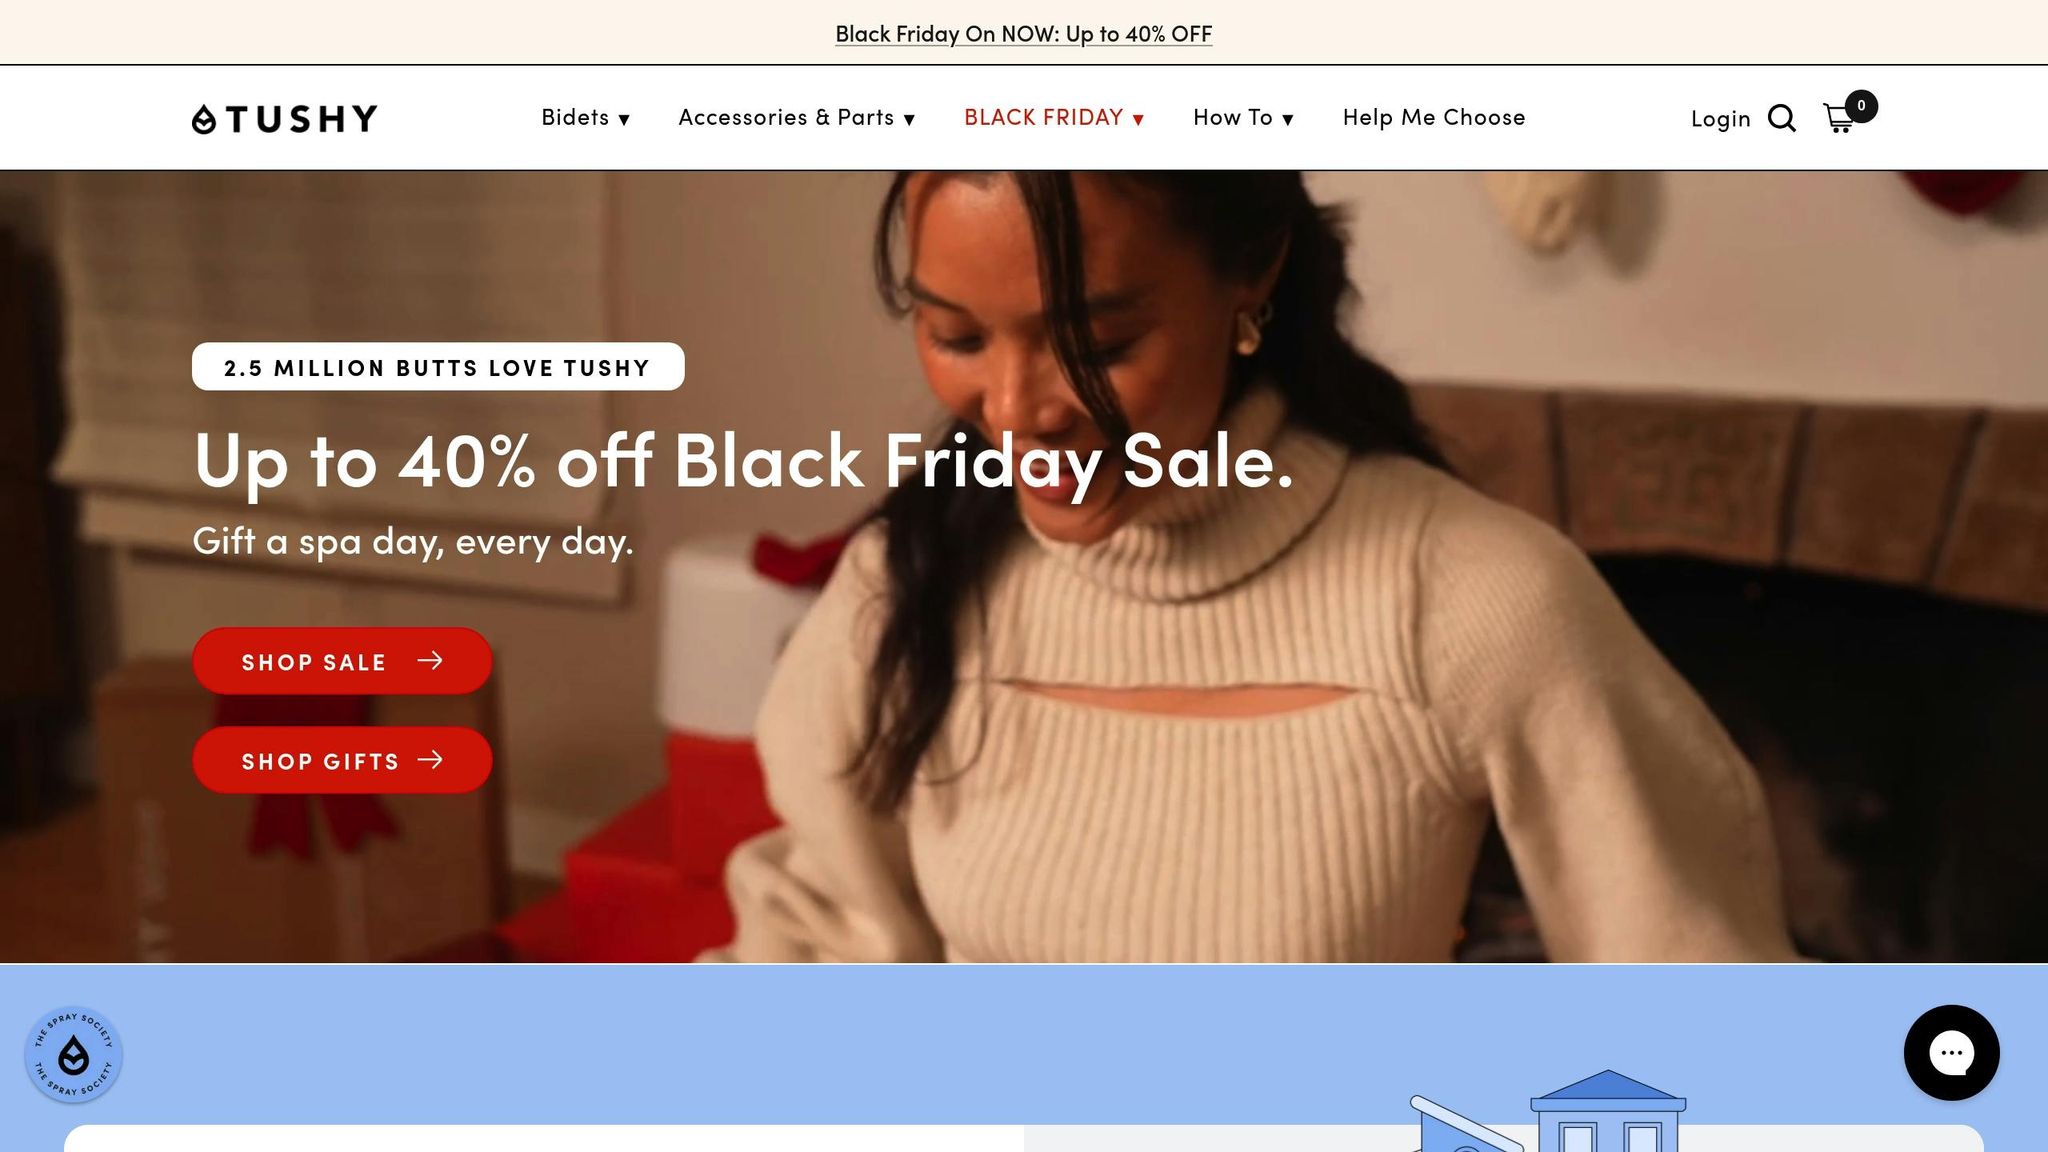Viewport: 2048px width, 1152px height.
Task: Open The Spray Society badge
Action: tap(74, 1055)
